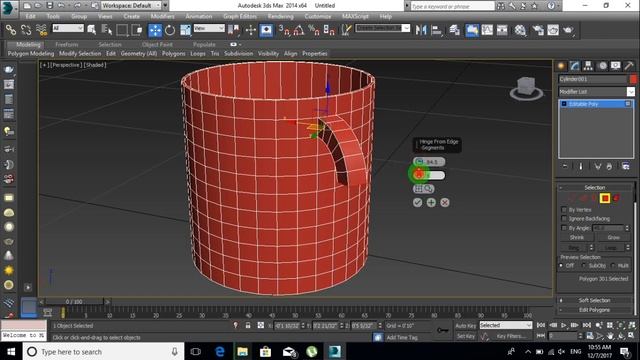Expand the Soft Selection rollout
The width and height of the screenshot is (640, 360).
[x=595, y=300]
